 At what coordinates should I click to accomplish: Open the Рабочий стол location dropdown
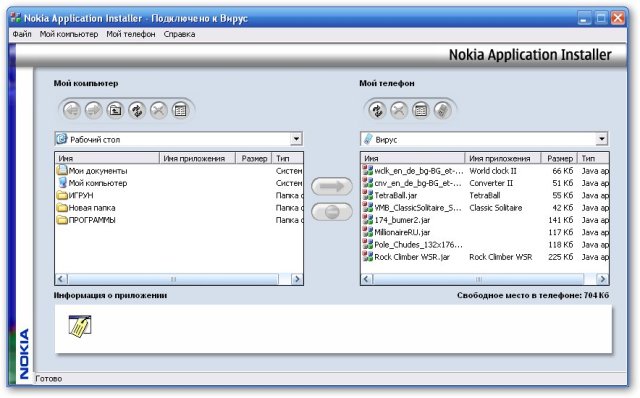296,139
